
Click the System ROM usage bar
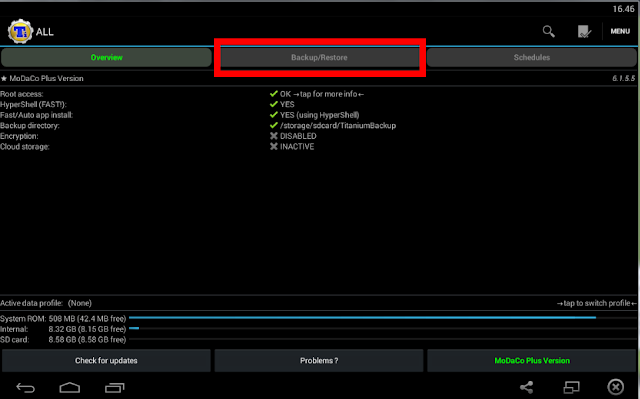point(382,317)
